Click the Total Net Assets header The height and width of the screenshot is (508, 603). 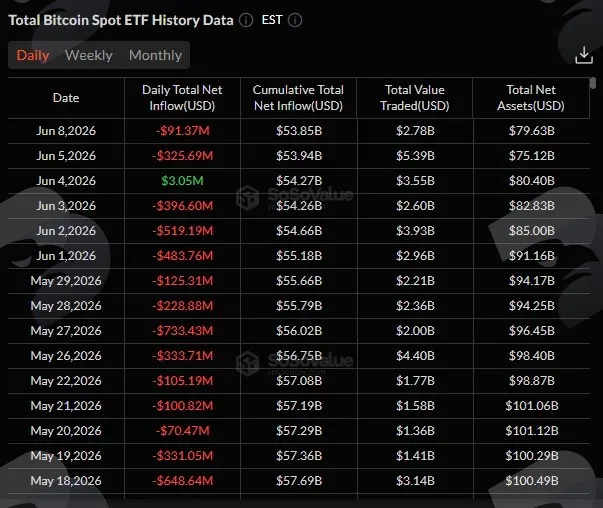pos(531,98)
